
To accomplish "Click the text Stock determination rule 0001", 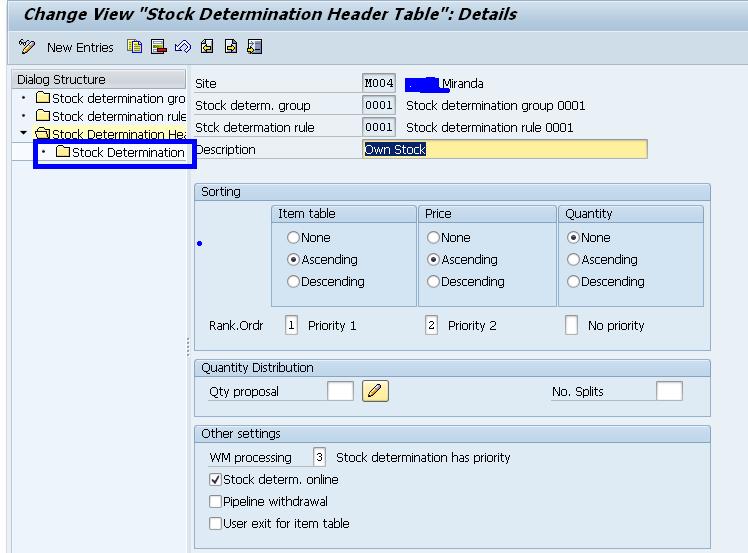I will (x=489, y=127).
